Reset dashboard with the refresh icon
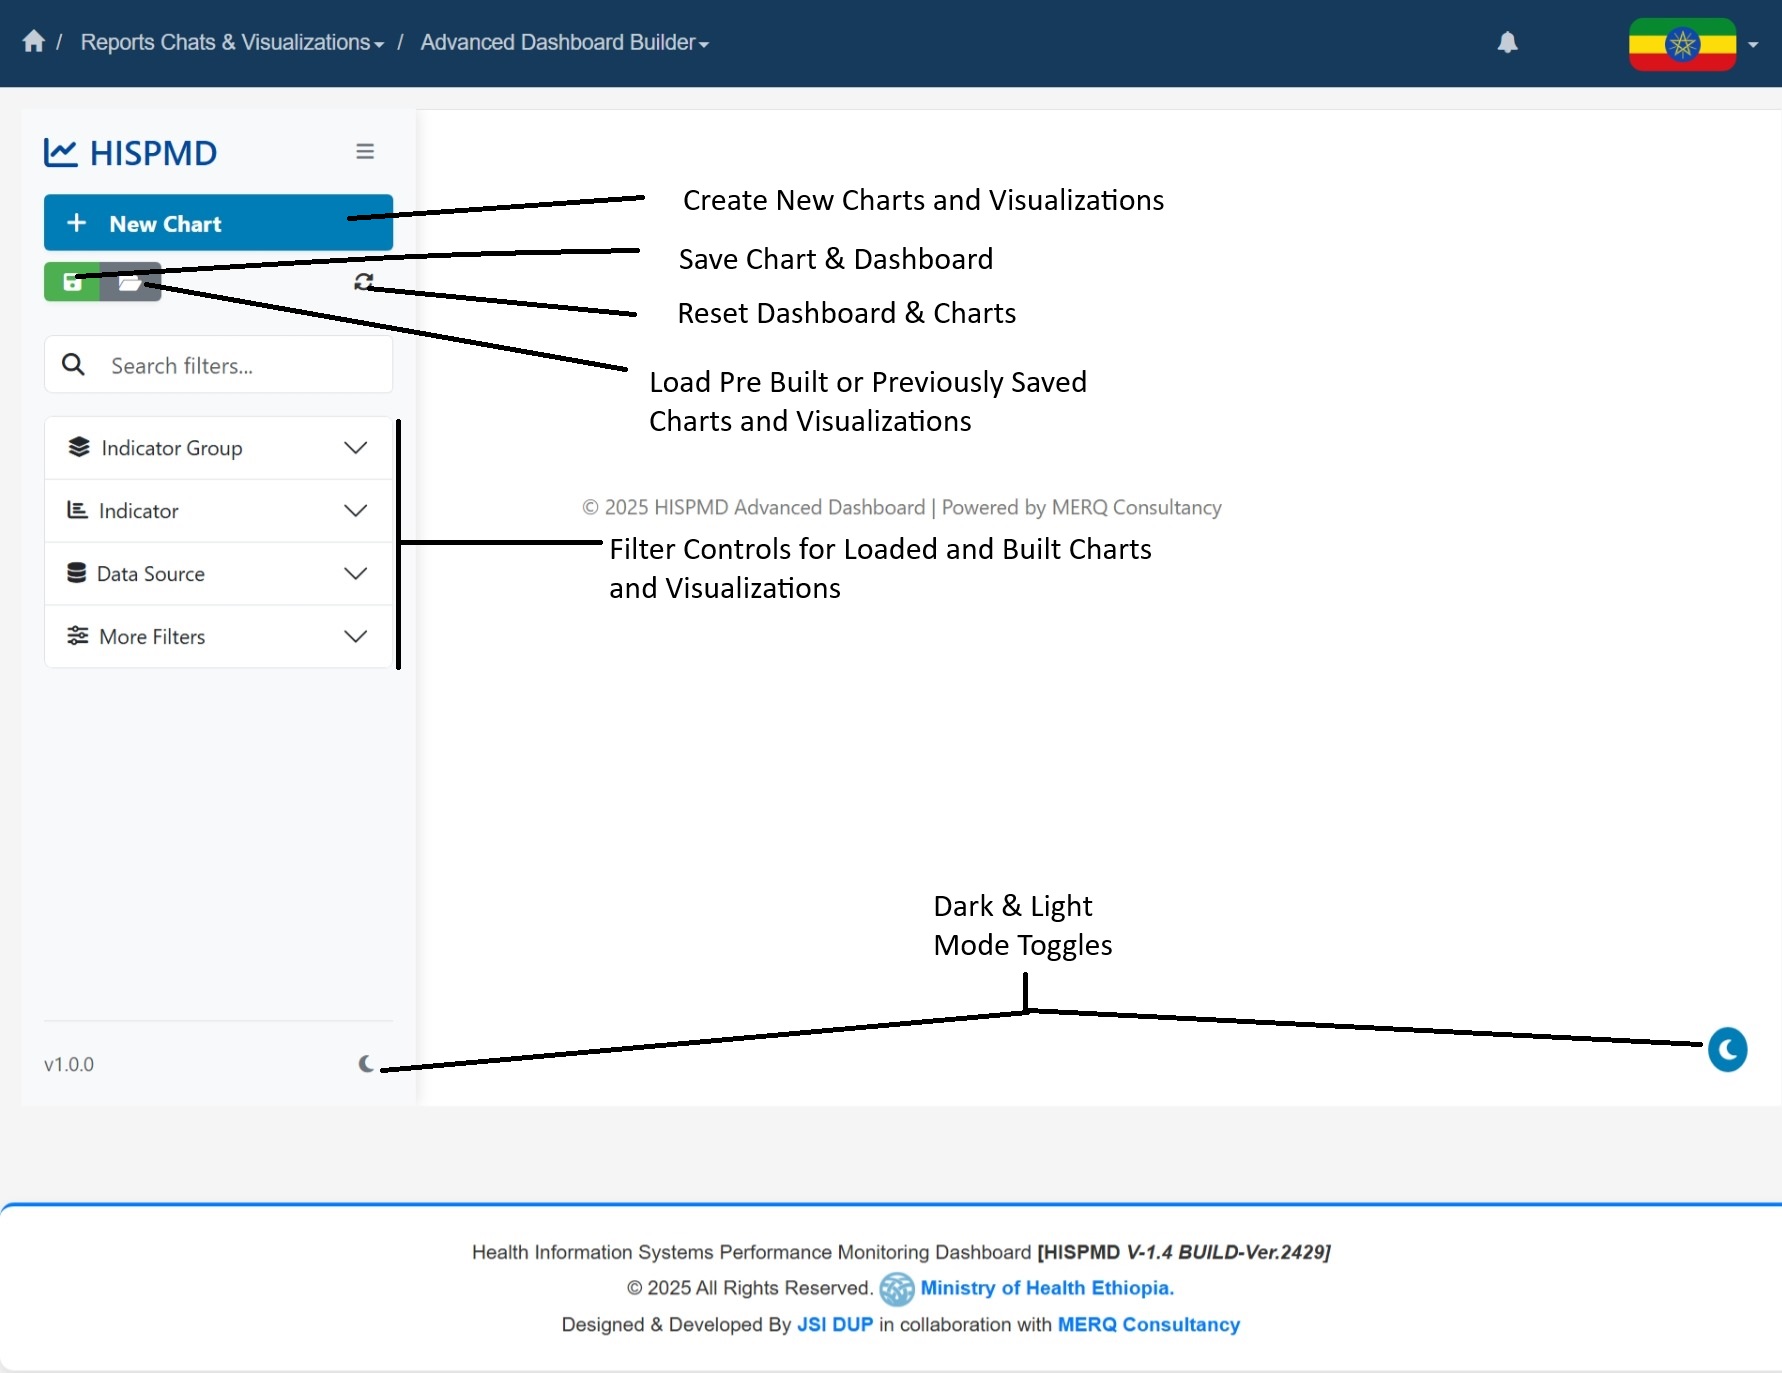 (364, 282)
